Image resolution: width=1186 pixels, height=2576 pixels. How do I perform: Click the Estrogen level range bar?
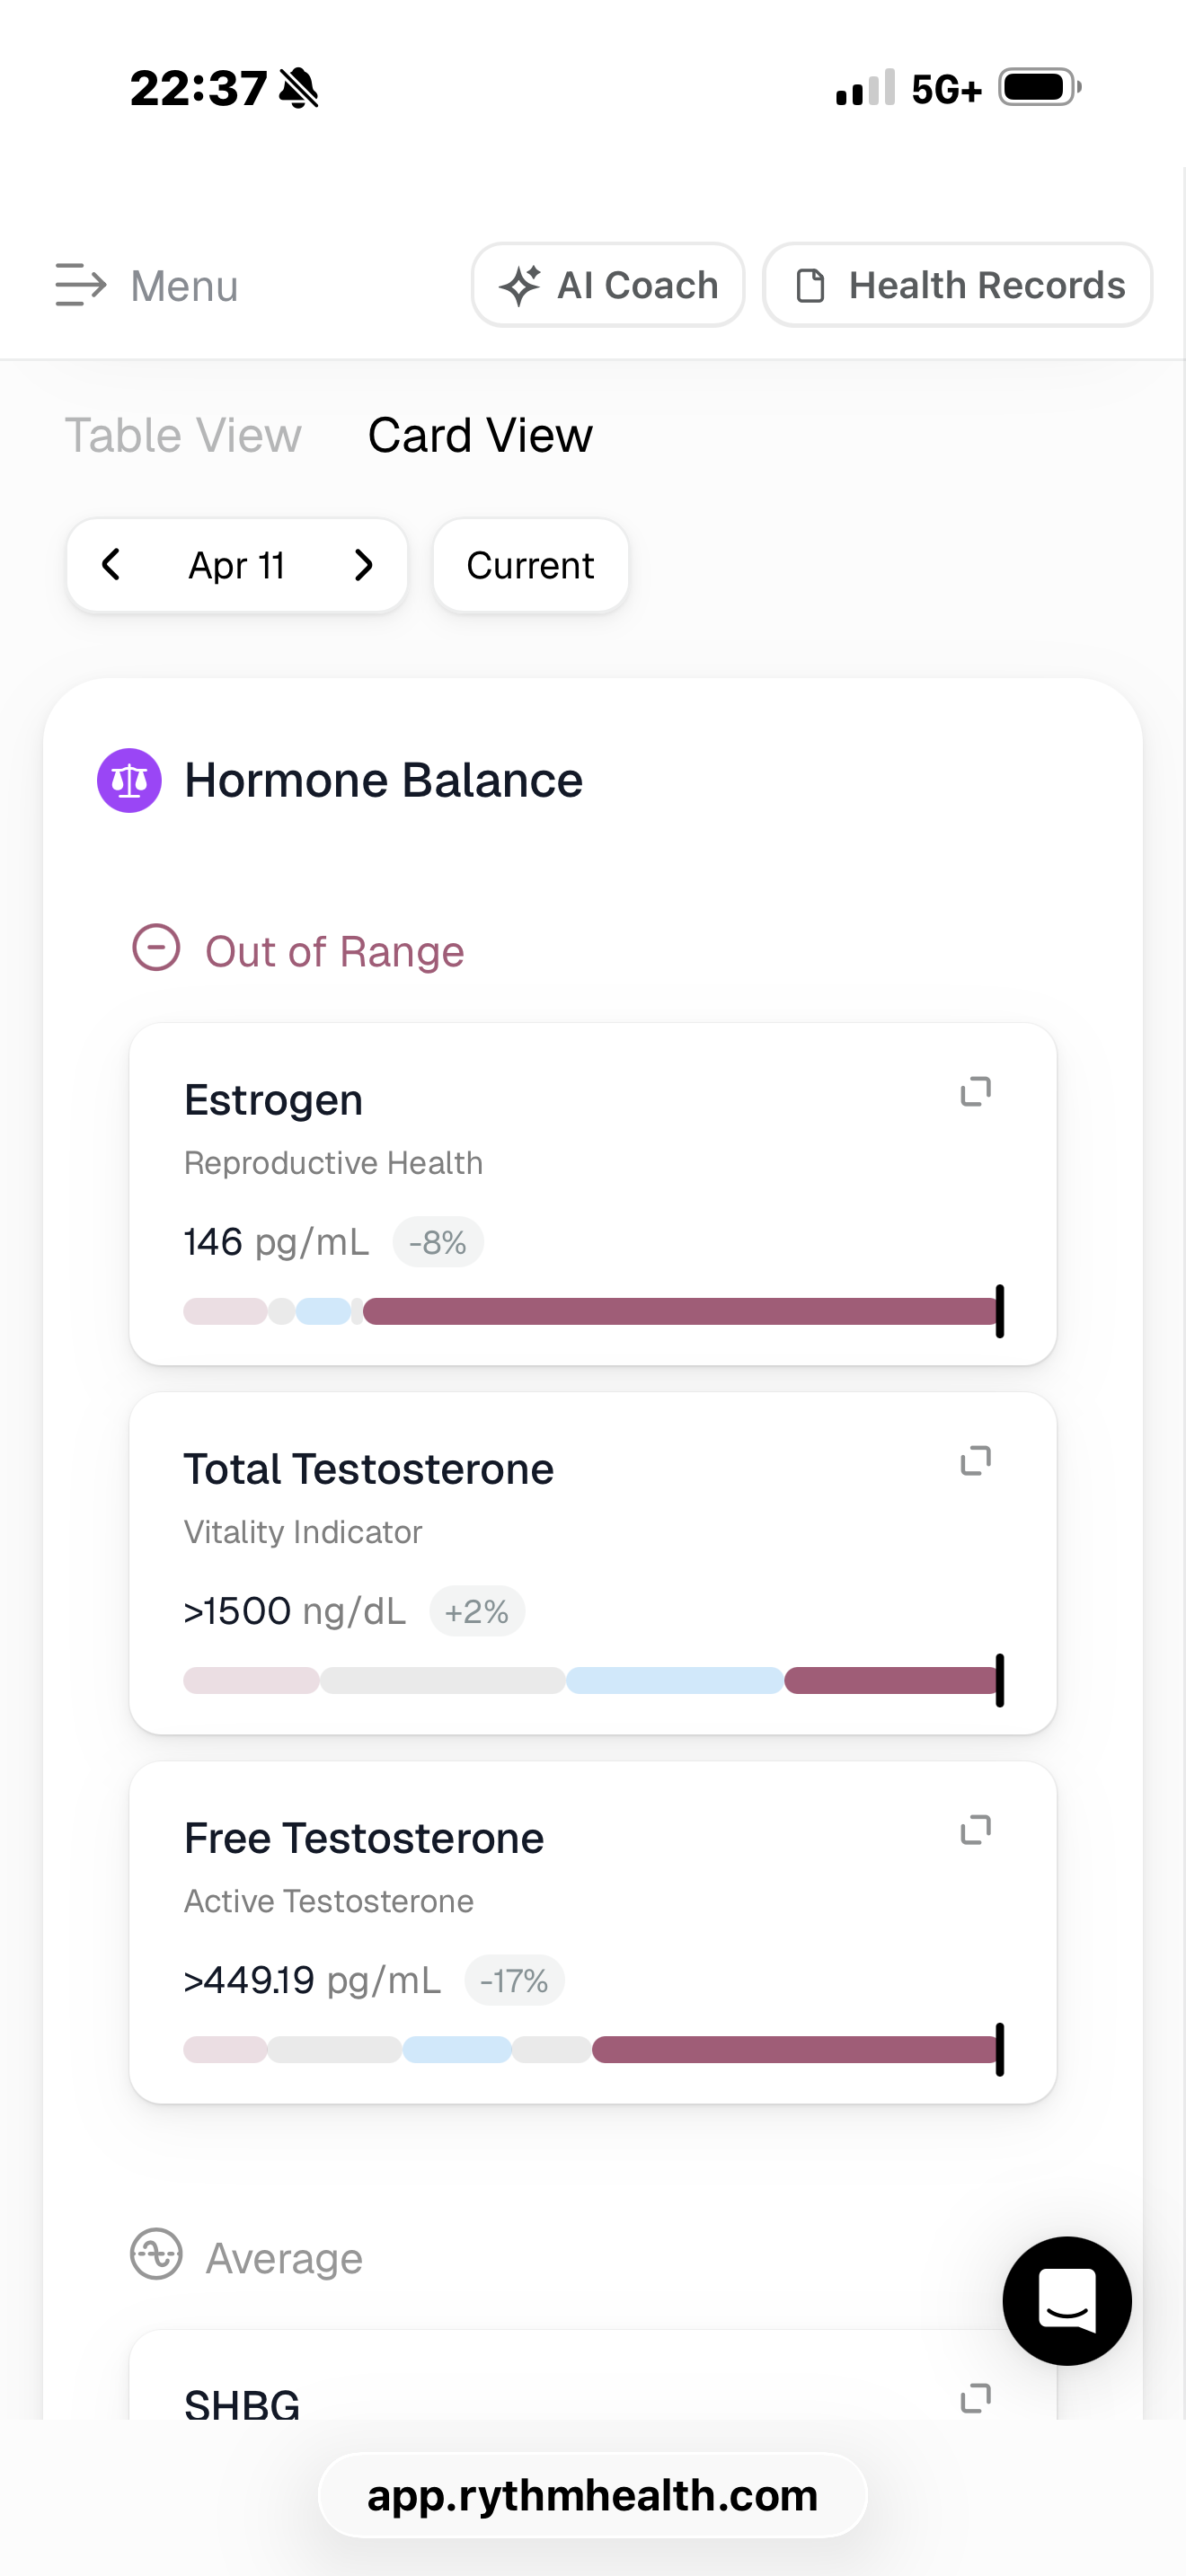594,1311
